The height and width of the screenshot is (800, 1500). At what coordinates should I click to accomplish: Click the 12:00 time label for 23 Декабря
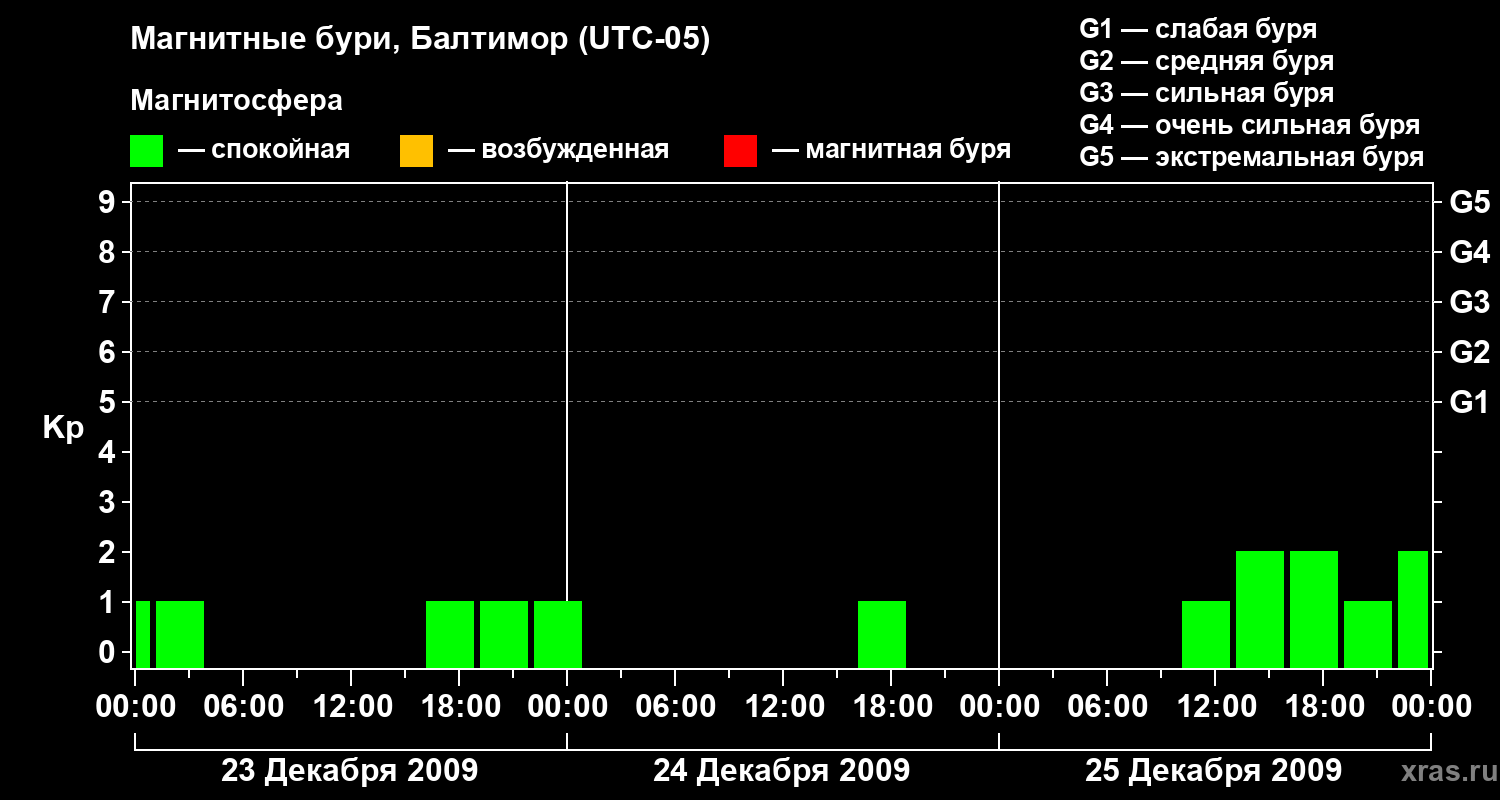point(351,707)
